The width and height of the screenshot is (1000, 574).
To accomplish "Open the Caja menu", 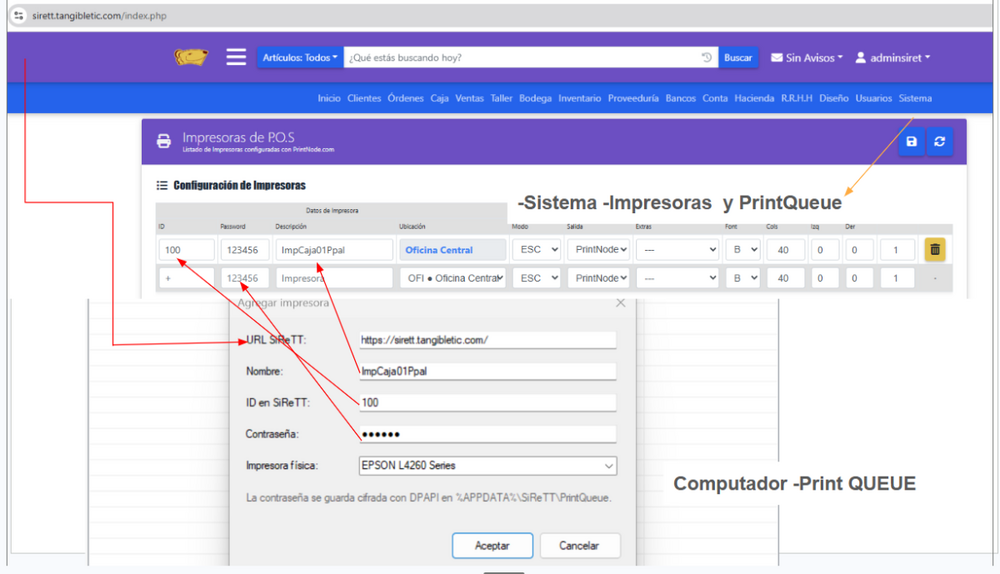I will (439, 98).
